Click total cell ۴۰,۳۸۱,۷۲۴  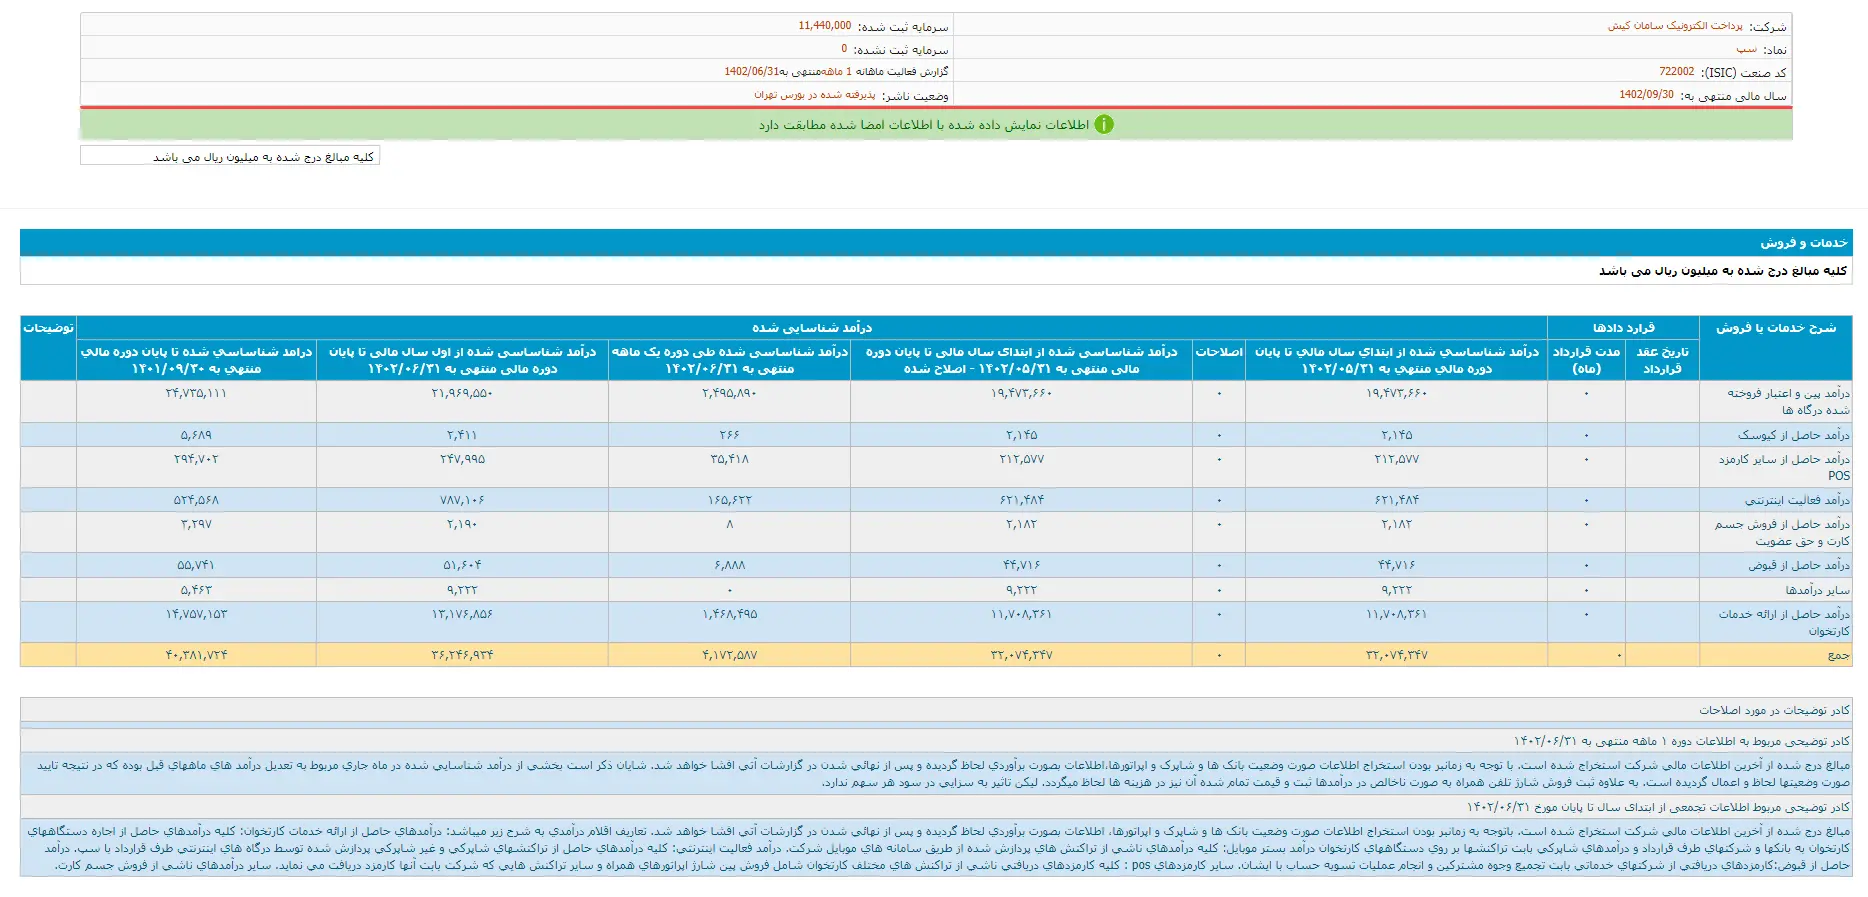[196, 655]
